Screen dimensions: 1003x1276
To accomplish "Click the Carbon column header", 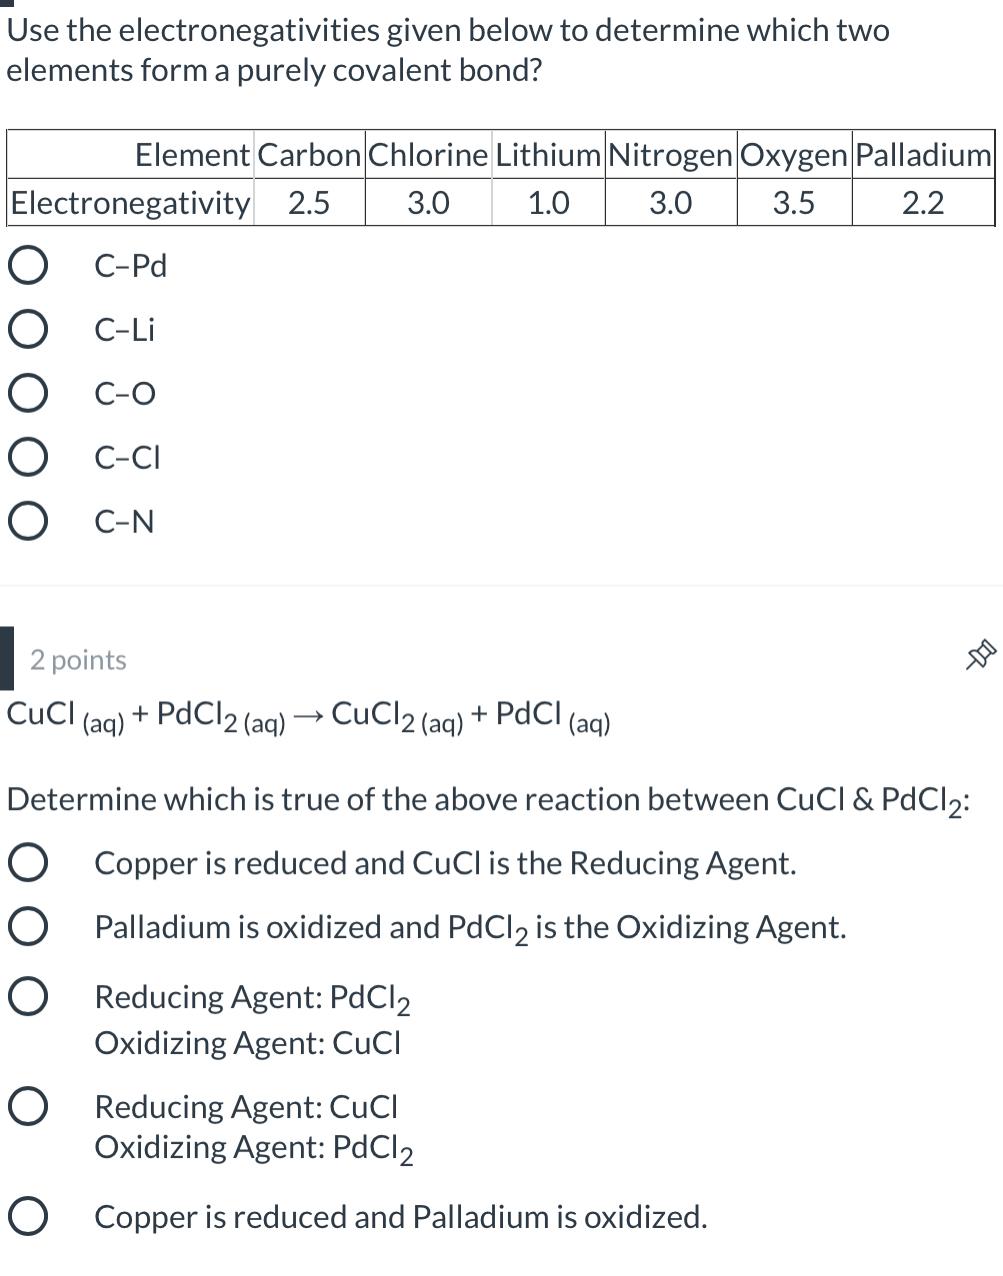I will (309, 154).
